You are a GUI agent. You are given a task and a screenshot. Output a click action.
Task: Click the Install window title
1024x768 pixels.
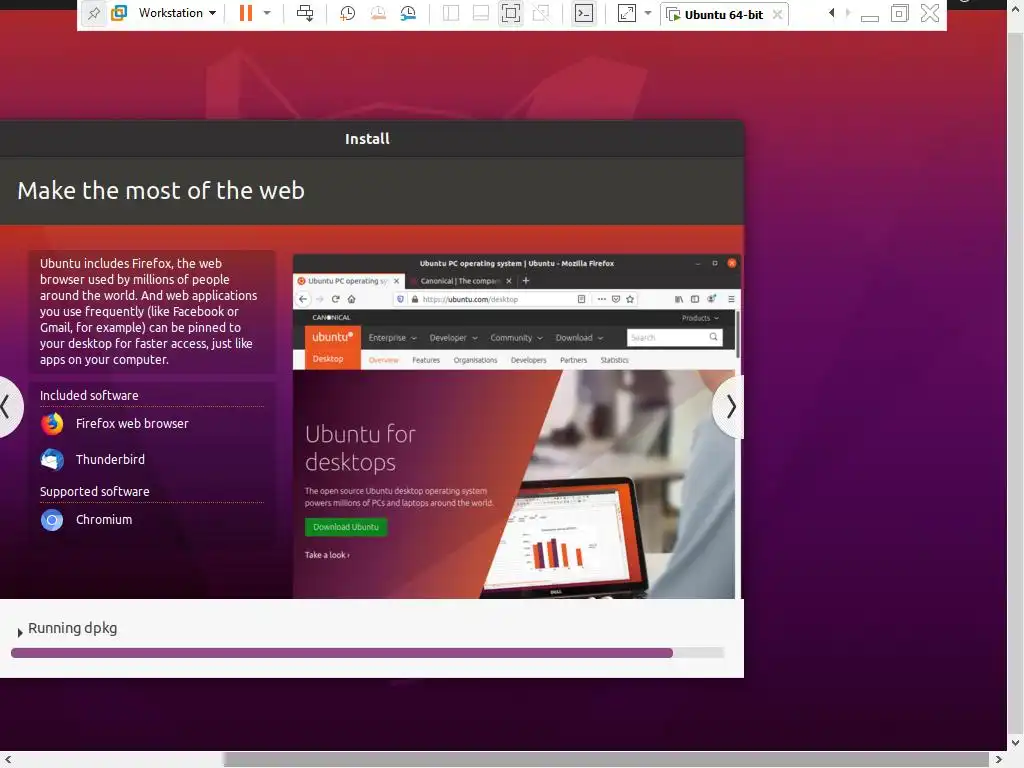(x=367, y=138)
